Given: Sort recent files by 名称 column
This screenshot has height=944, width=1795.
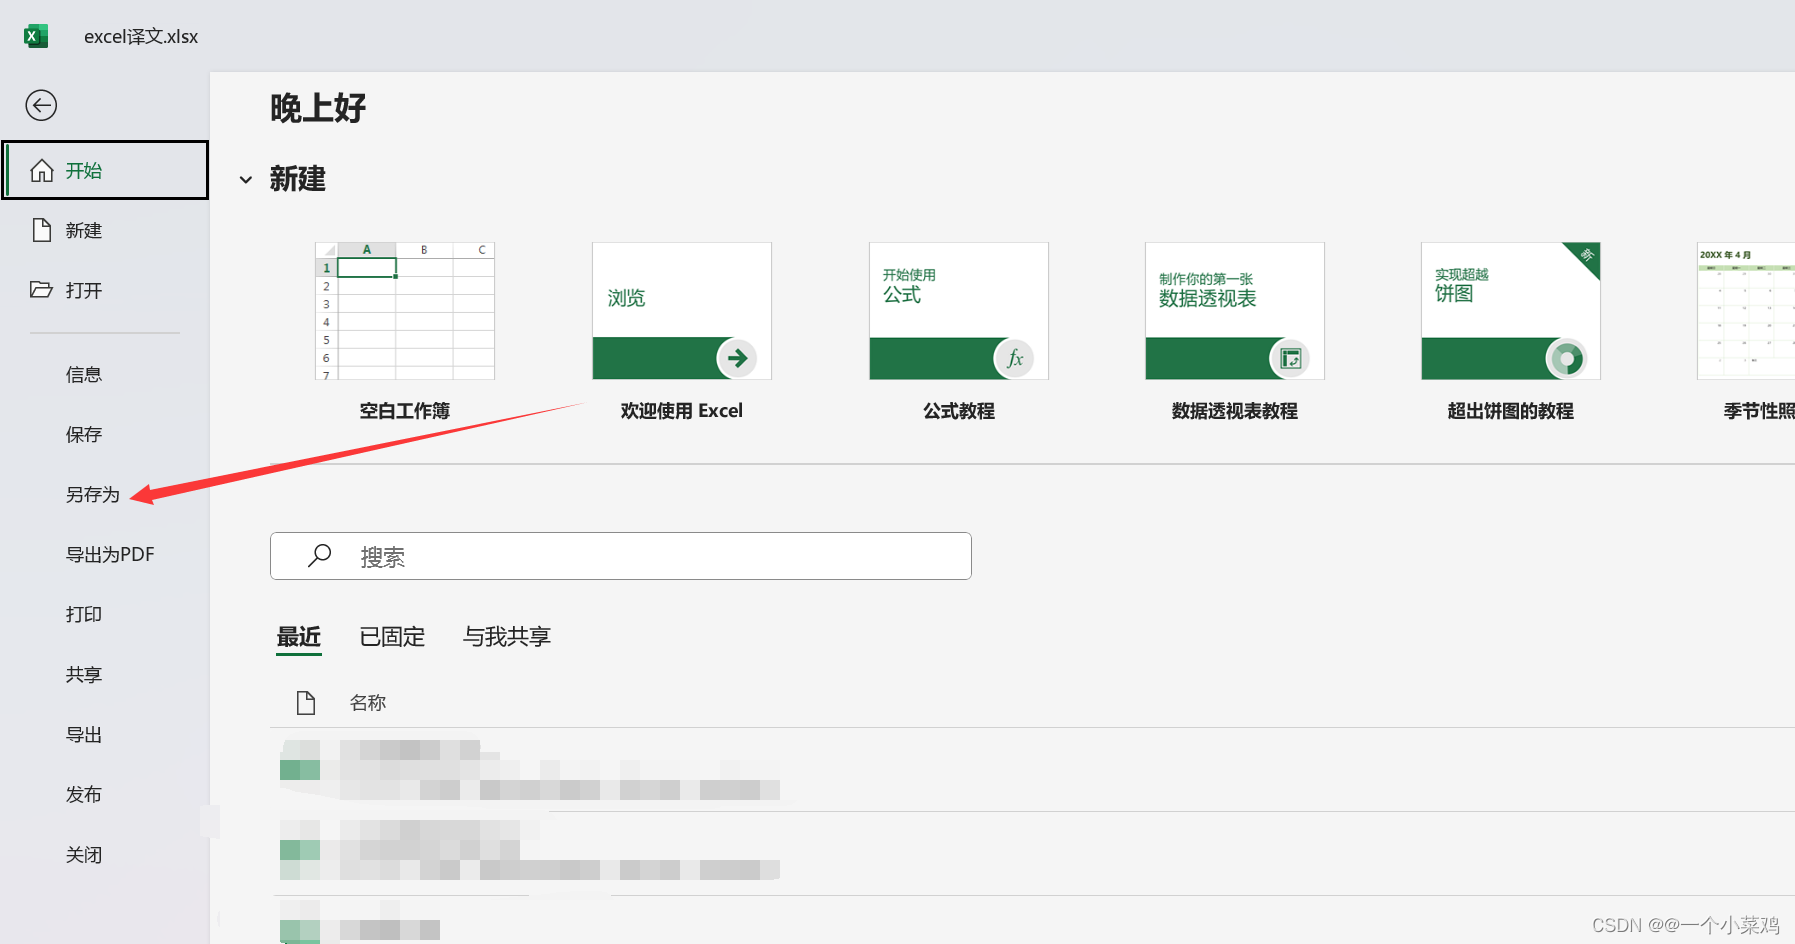Looking at the screenshot, I should (368, 702).
